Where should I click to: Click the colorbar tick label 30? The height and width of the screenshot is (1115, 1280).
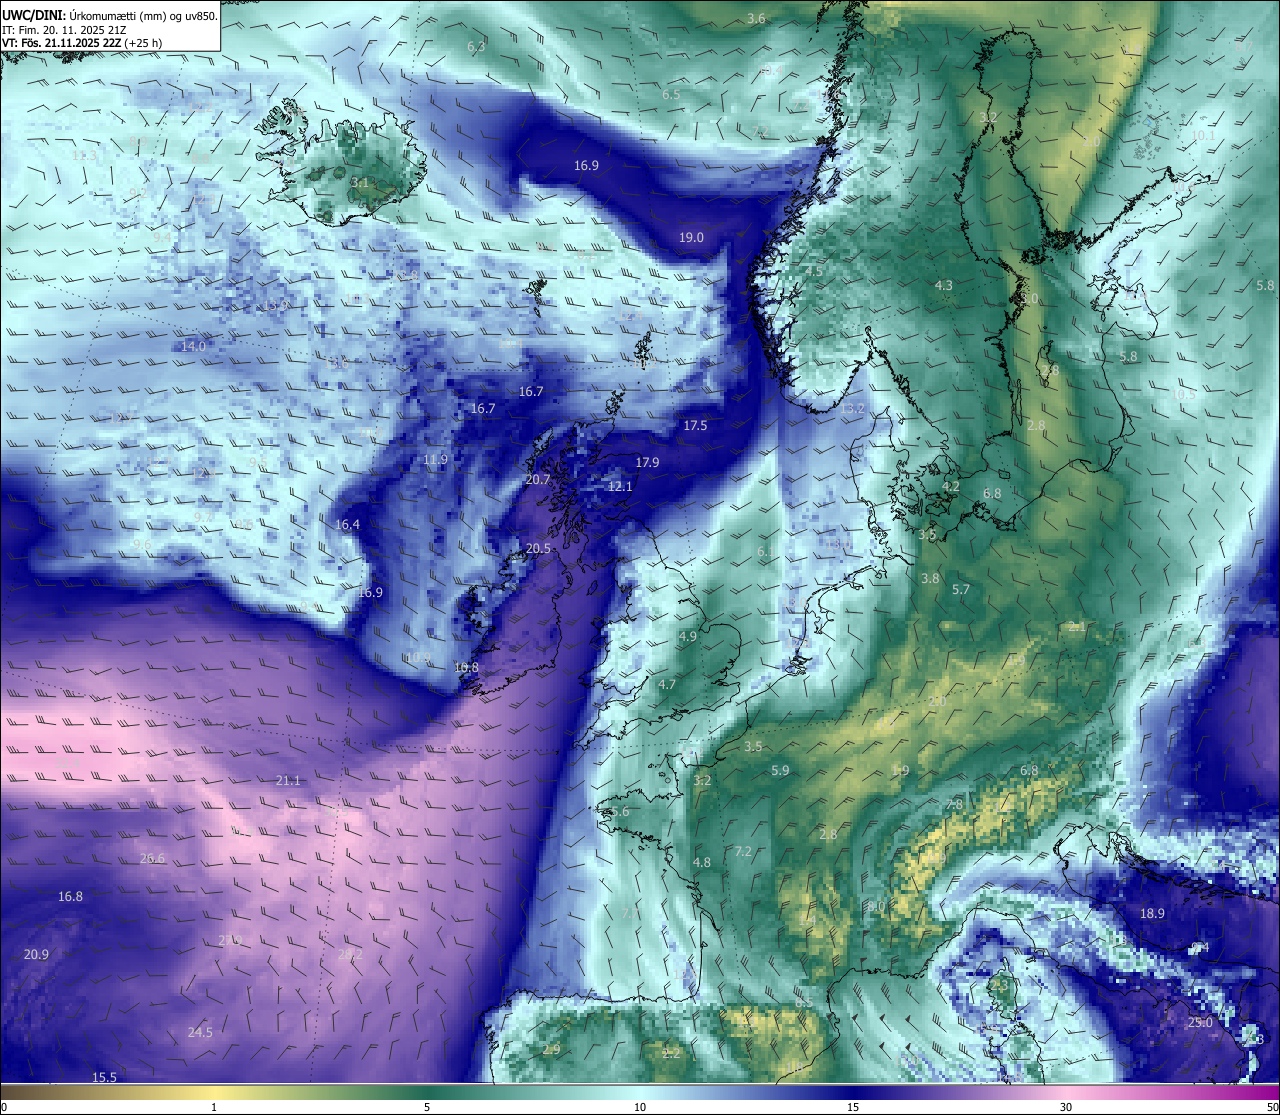tap(1066, 1107)
